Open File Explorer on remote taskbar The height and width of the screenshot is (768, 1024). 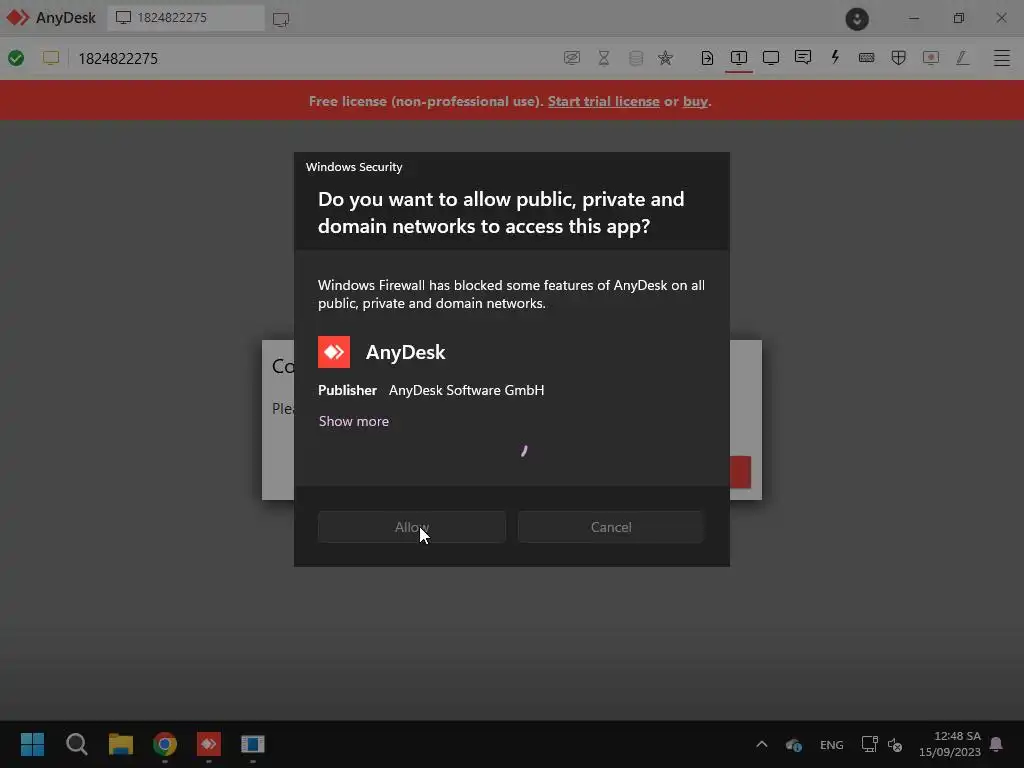click(121, 744)
